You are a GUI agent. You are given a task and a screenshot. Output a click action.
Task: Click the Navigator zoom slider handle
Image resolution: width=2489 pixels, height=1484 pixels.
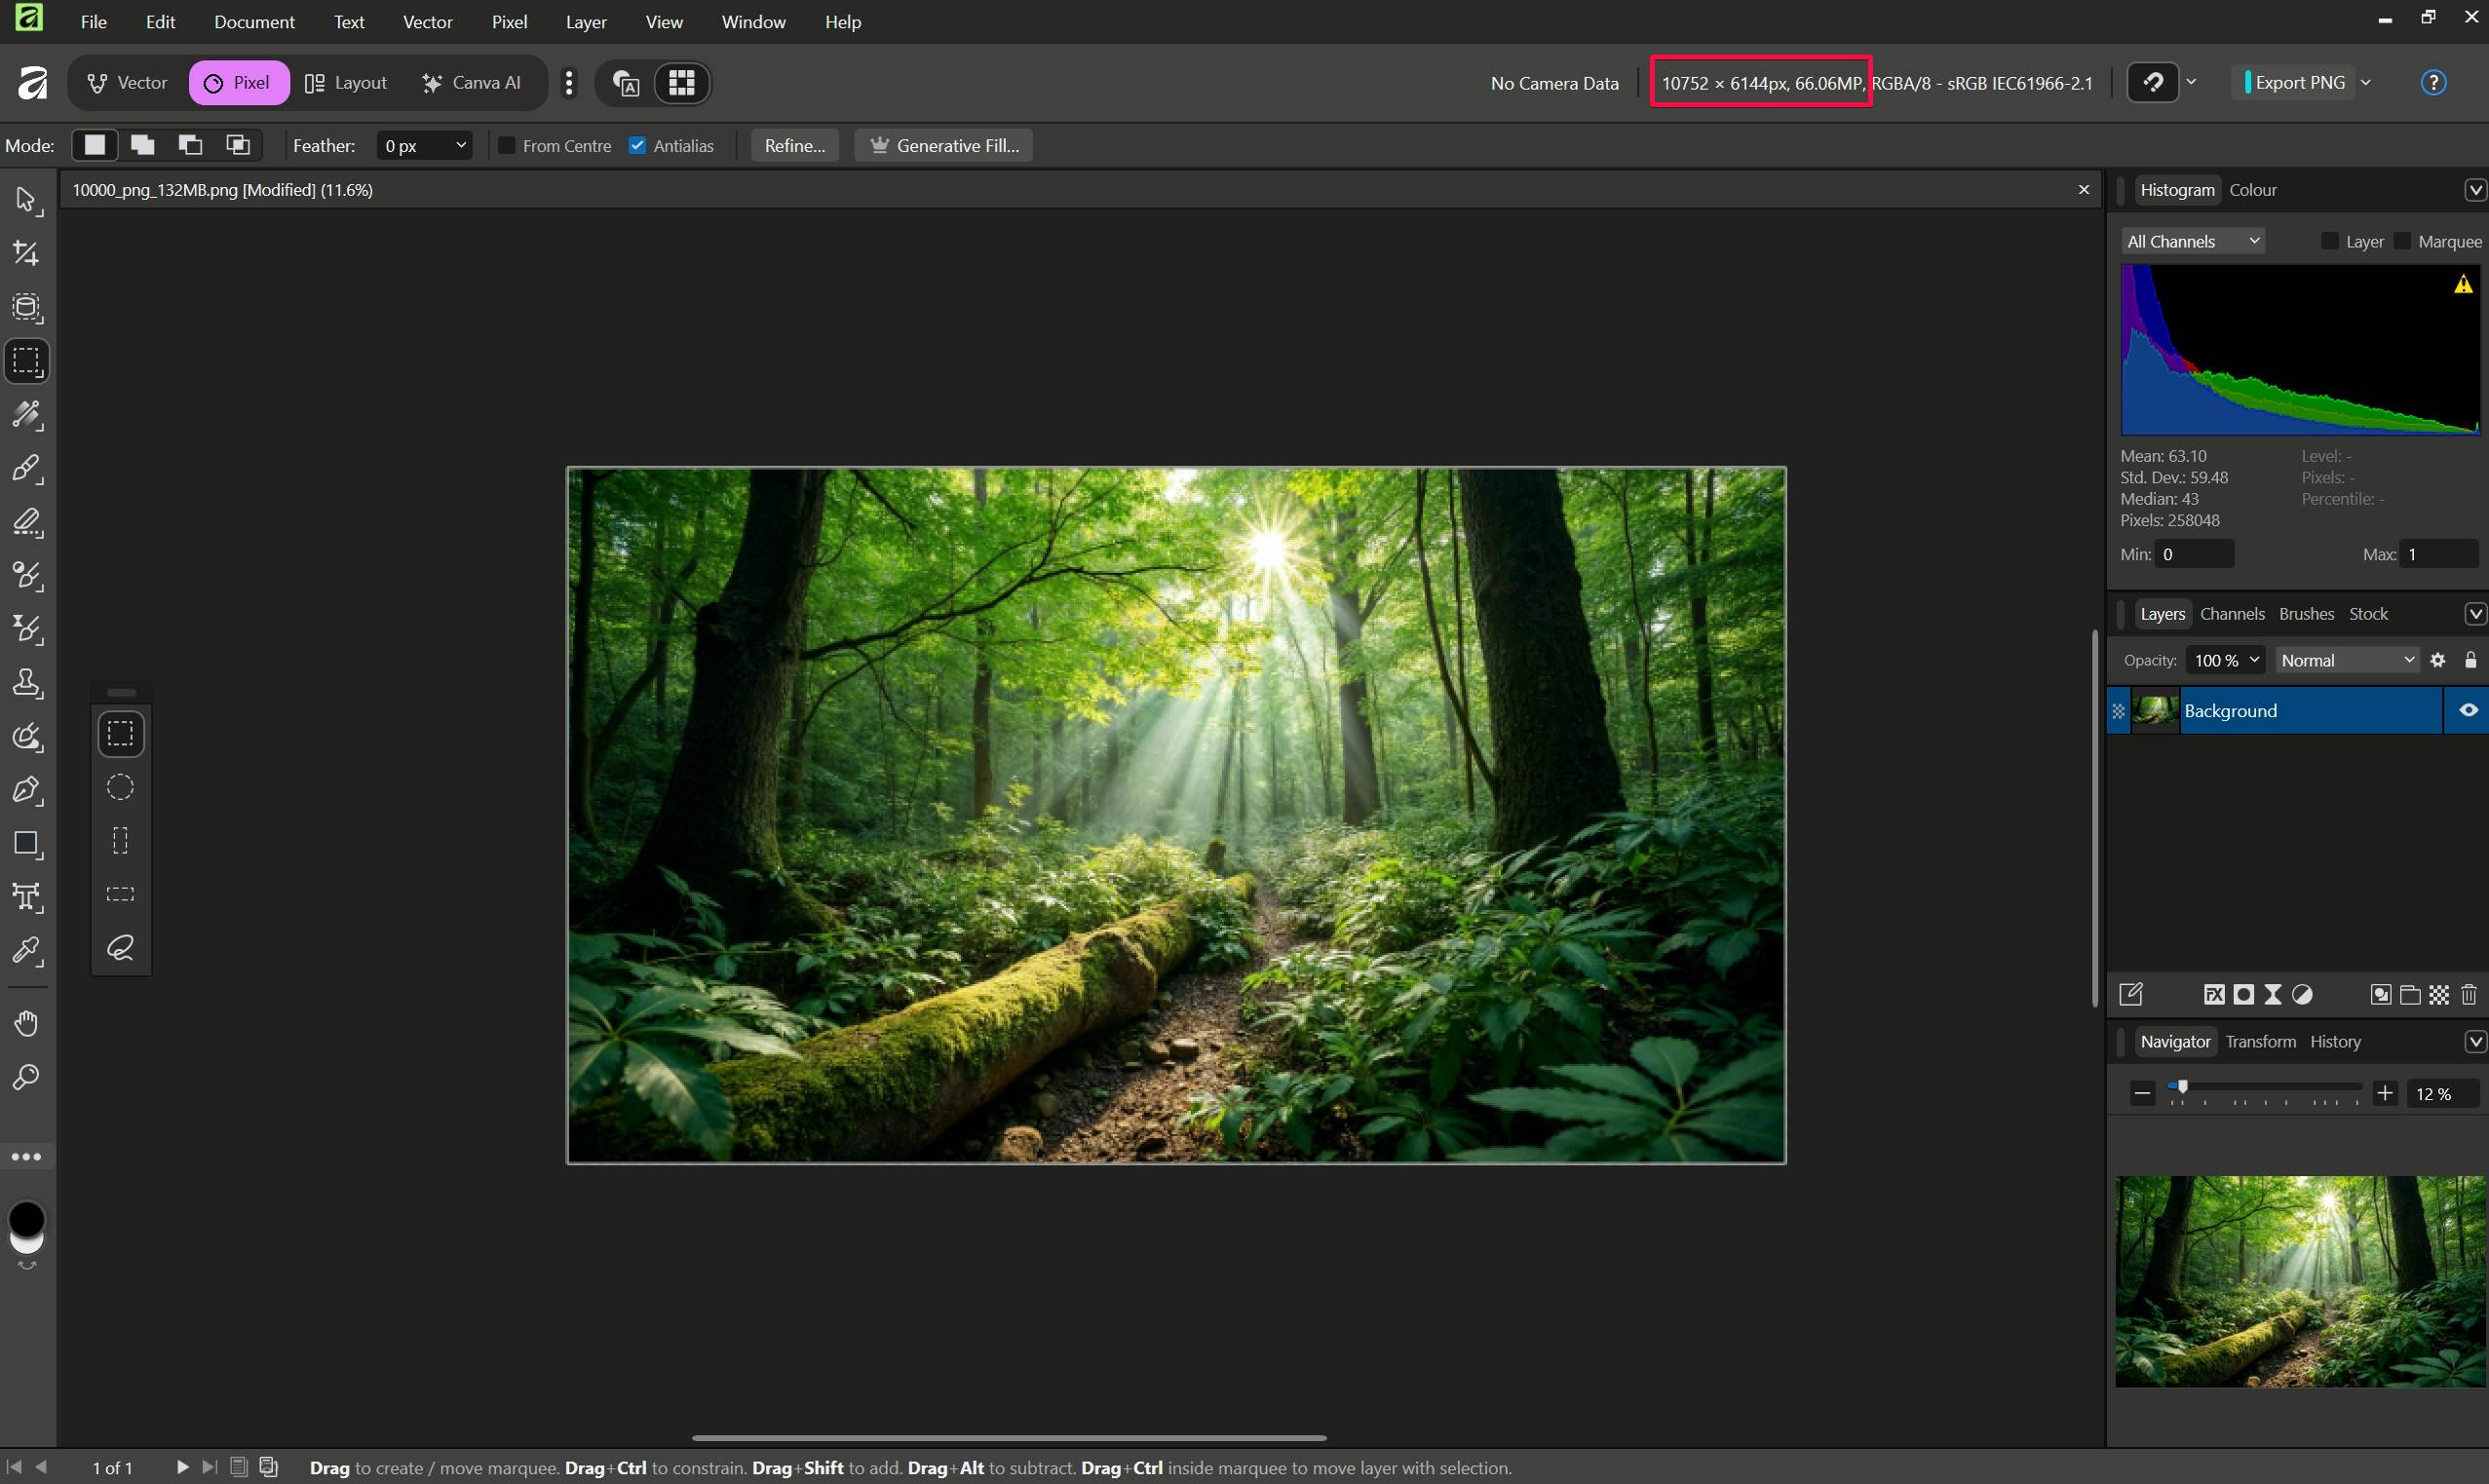tap(2182, 1087)
